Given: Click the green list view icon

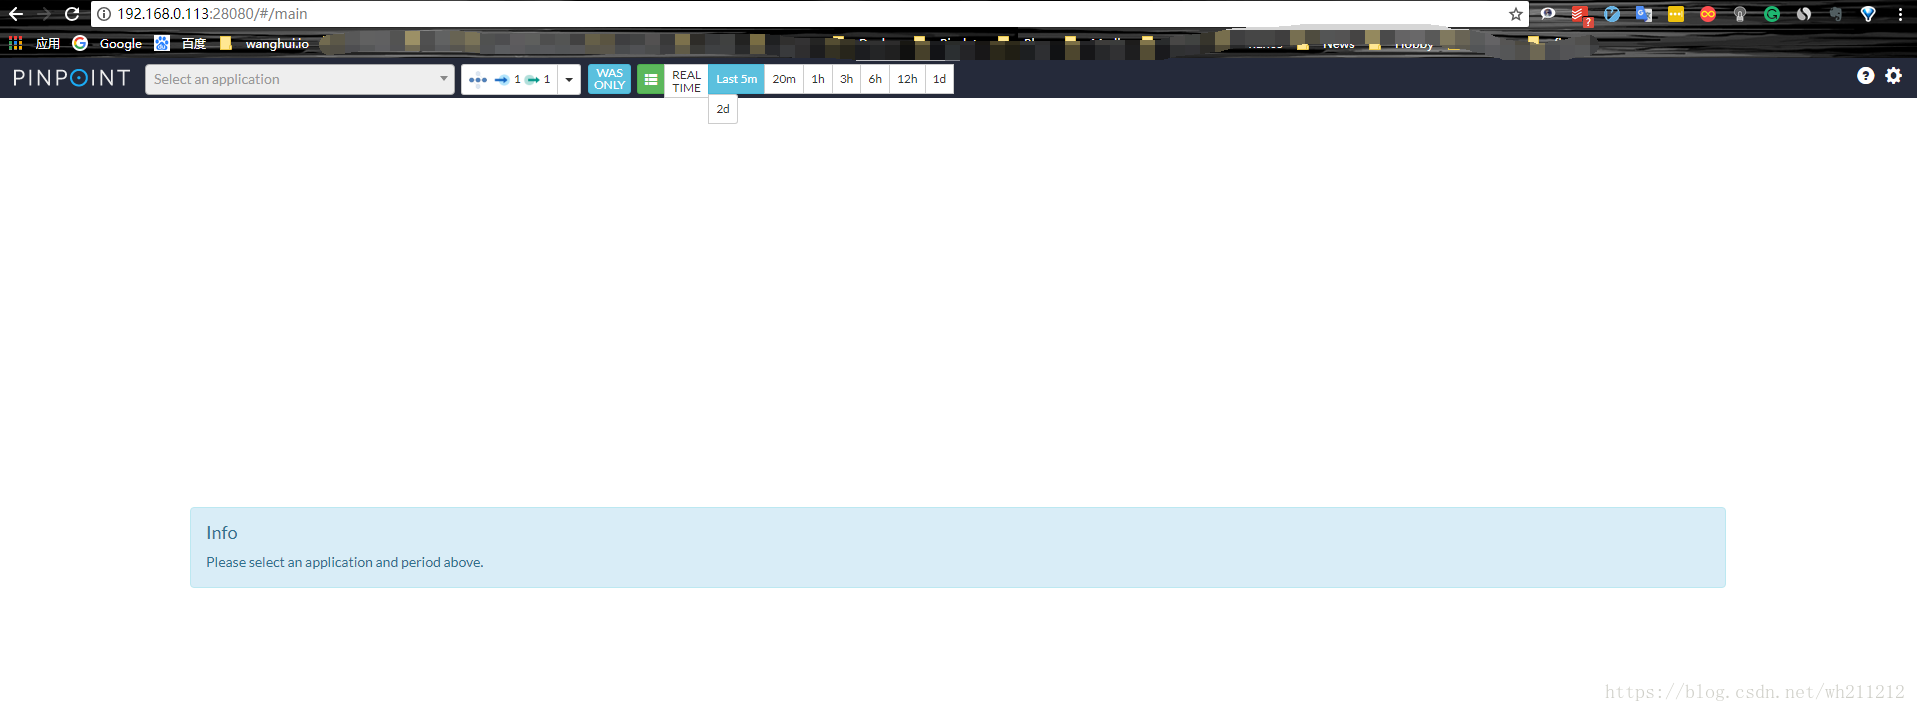Looking at the screenshot, I should [x=650, y=79].
